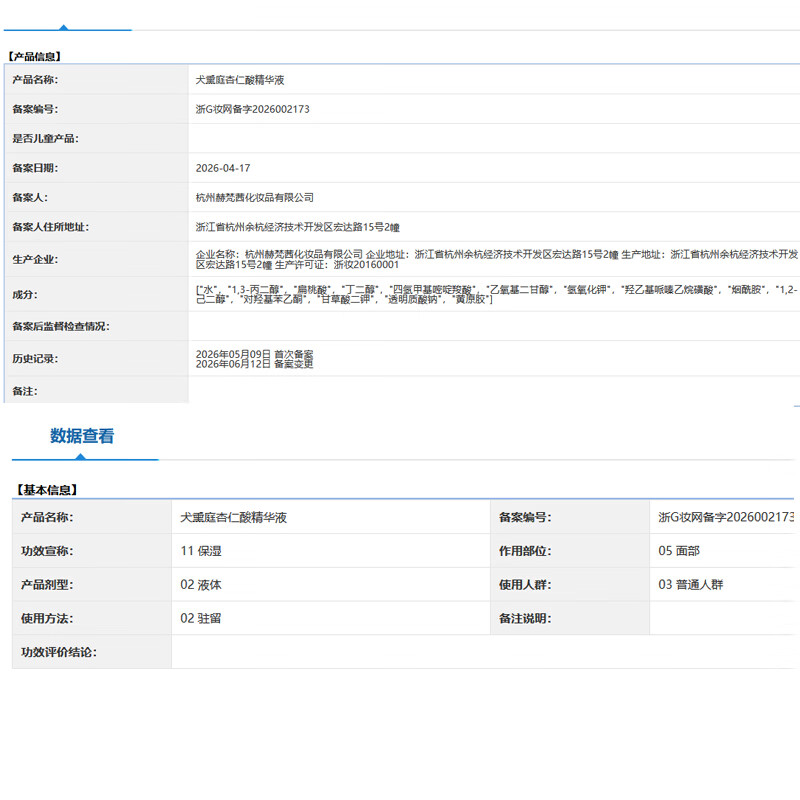Open the 数据查看 tab heading
Image resolution: width=800 pixels, height=800 pixels.
(82, 436)
